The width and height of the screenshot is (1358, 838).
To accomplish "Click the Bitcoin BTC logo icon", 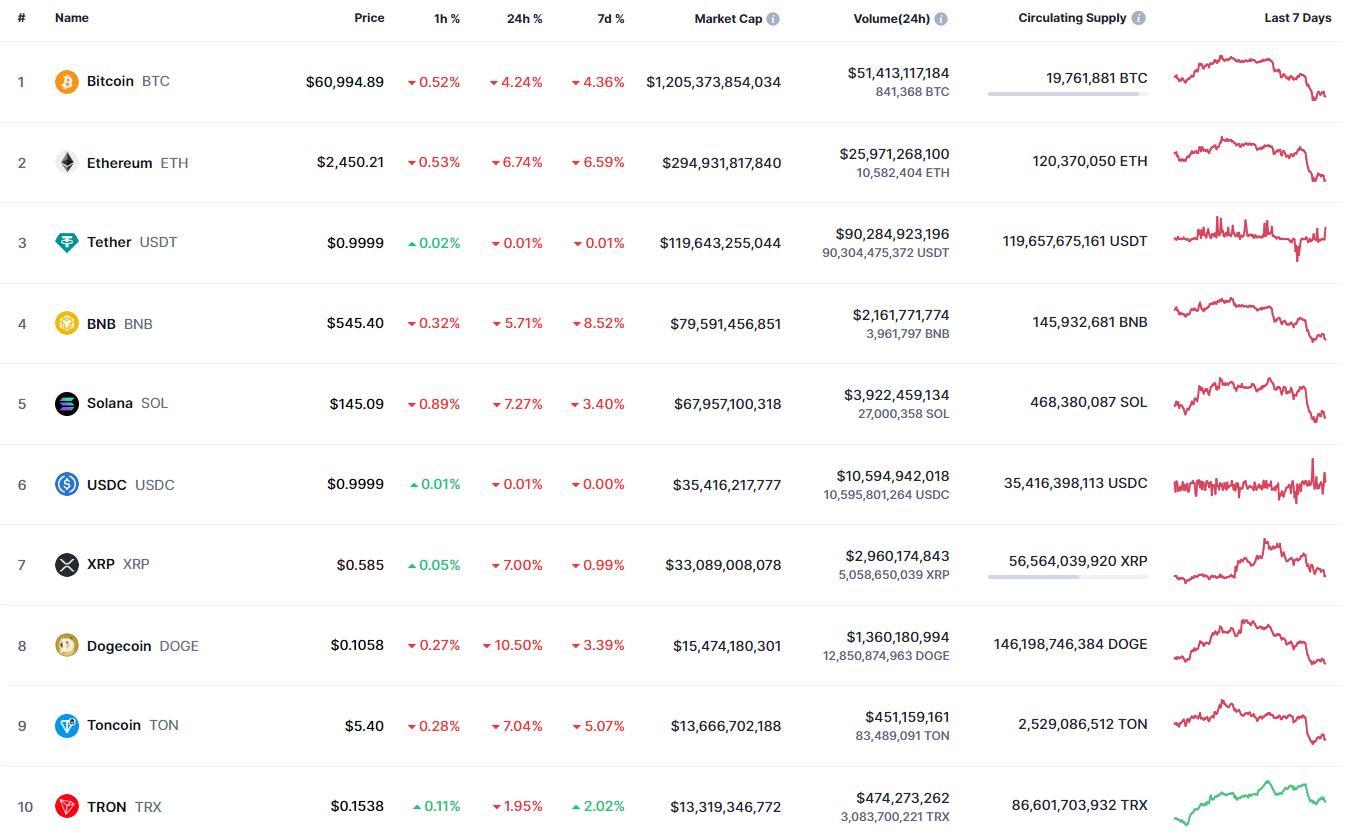I will coord(66,82).
